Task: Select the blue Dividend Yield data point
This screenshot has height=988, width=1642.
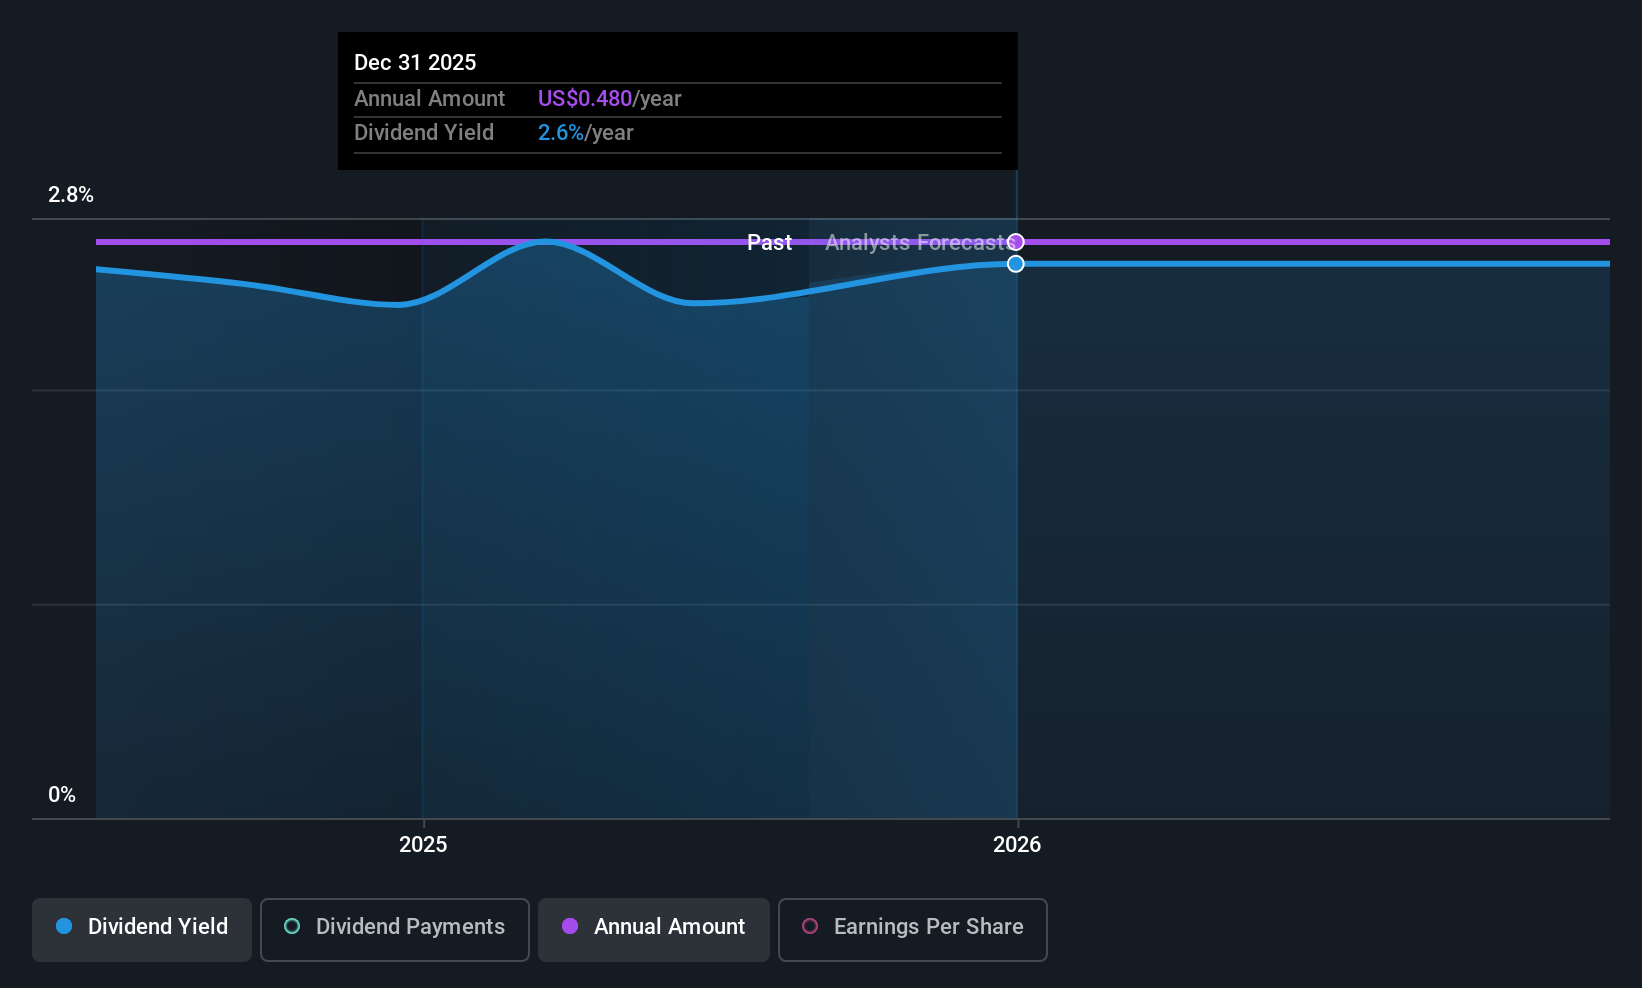Action: coord(1016,264)
